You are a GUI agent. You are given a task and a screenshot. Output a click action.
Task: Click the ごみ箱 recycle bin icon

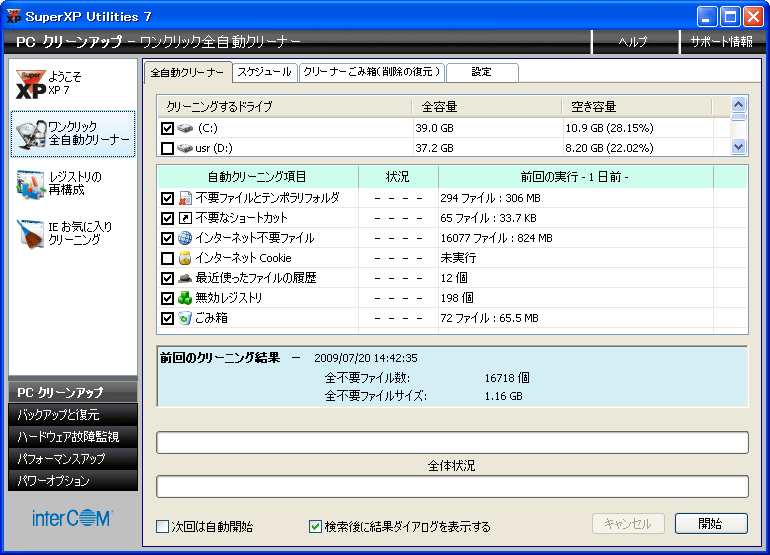185,318
